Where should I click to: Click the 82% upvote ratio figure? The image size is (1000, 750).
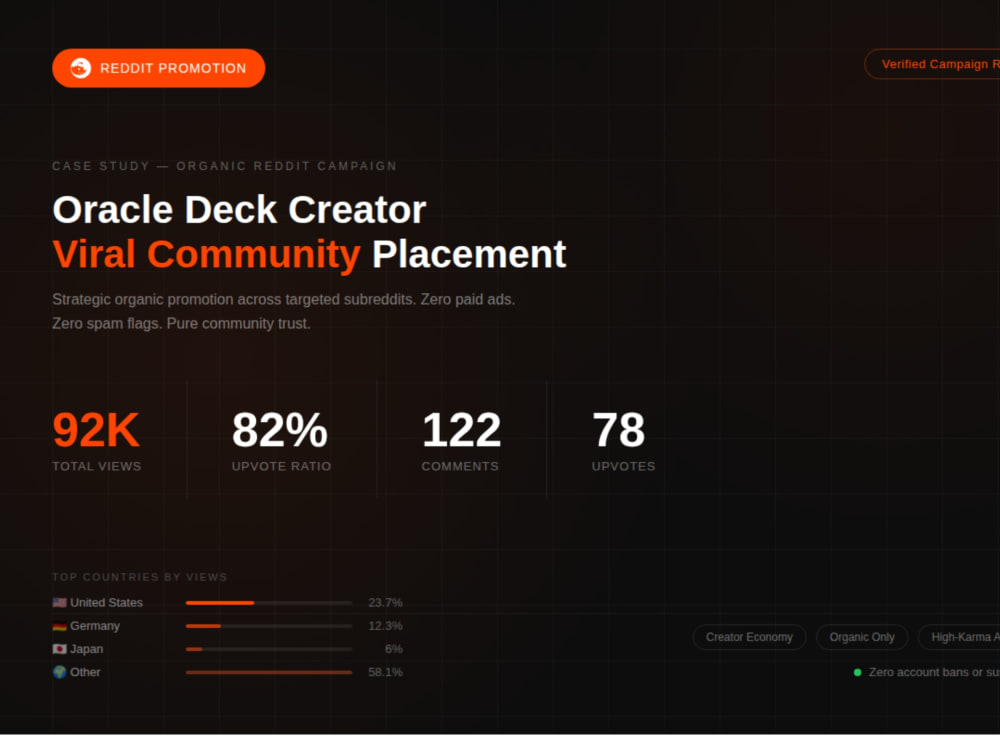point(279,430)
